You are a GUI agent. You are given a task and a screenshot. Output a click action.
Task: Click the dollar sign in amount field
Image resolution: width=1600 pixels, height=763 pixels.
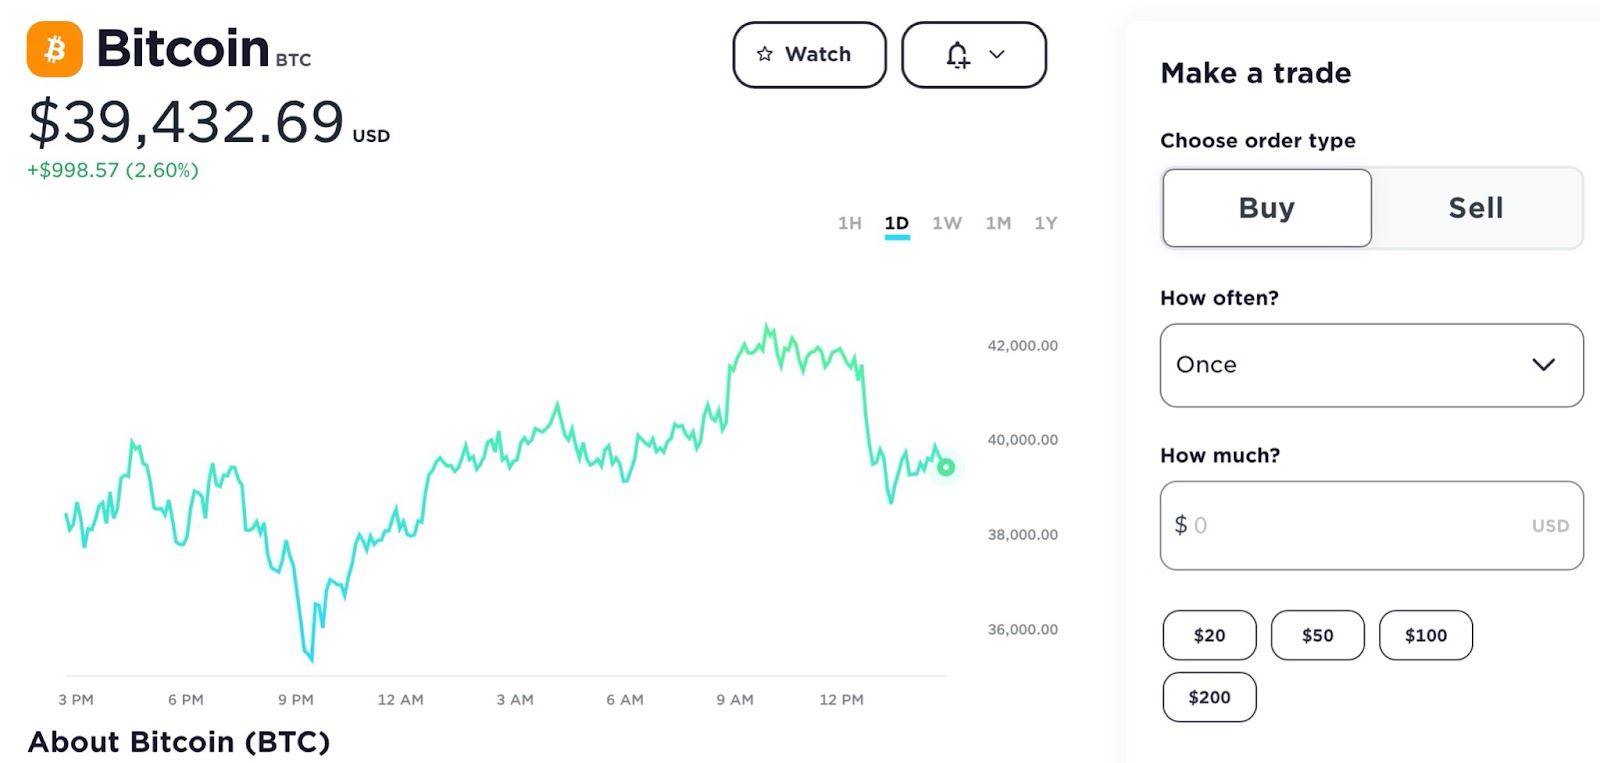pyautogui.click(x=1181, y=525)
